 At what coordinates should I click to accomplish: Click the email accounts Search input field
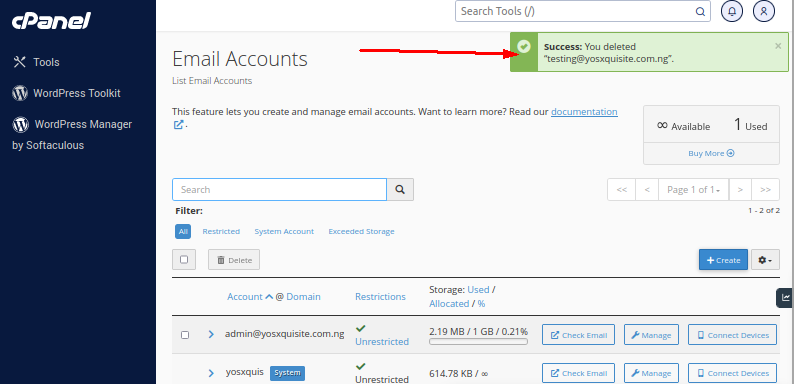[x=280, y=189]
